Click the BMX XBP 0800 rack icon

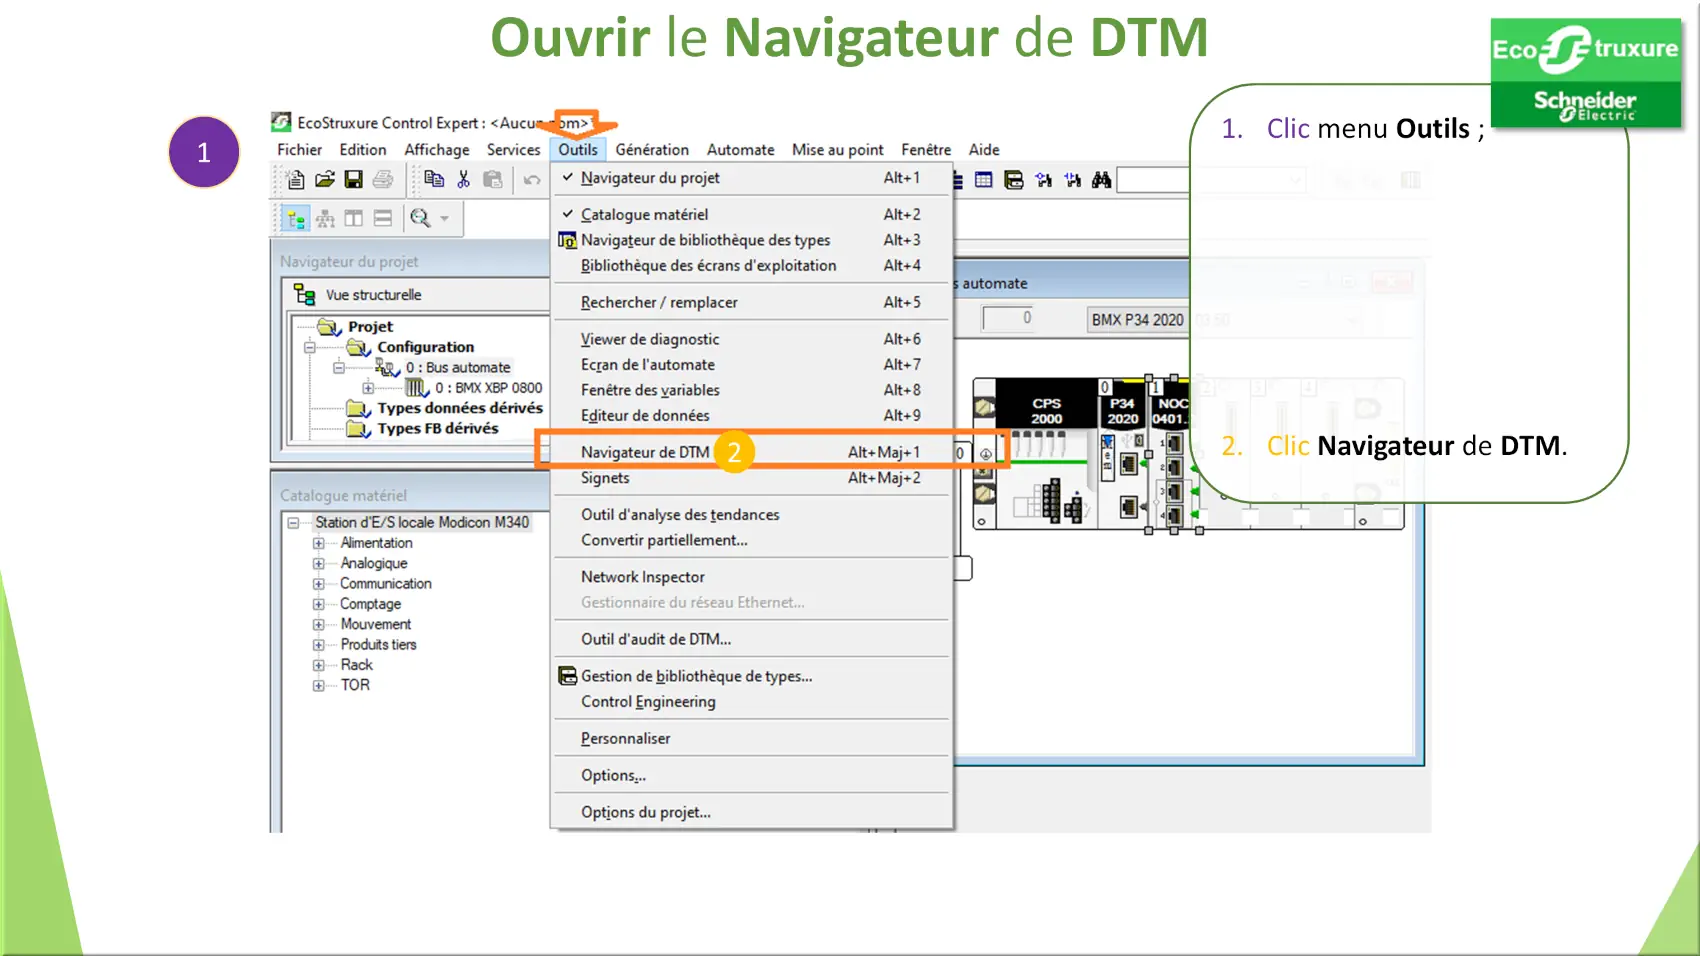(417, 388)
